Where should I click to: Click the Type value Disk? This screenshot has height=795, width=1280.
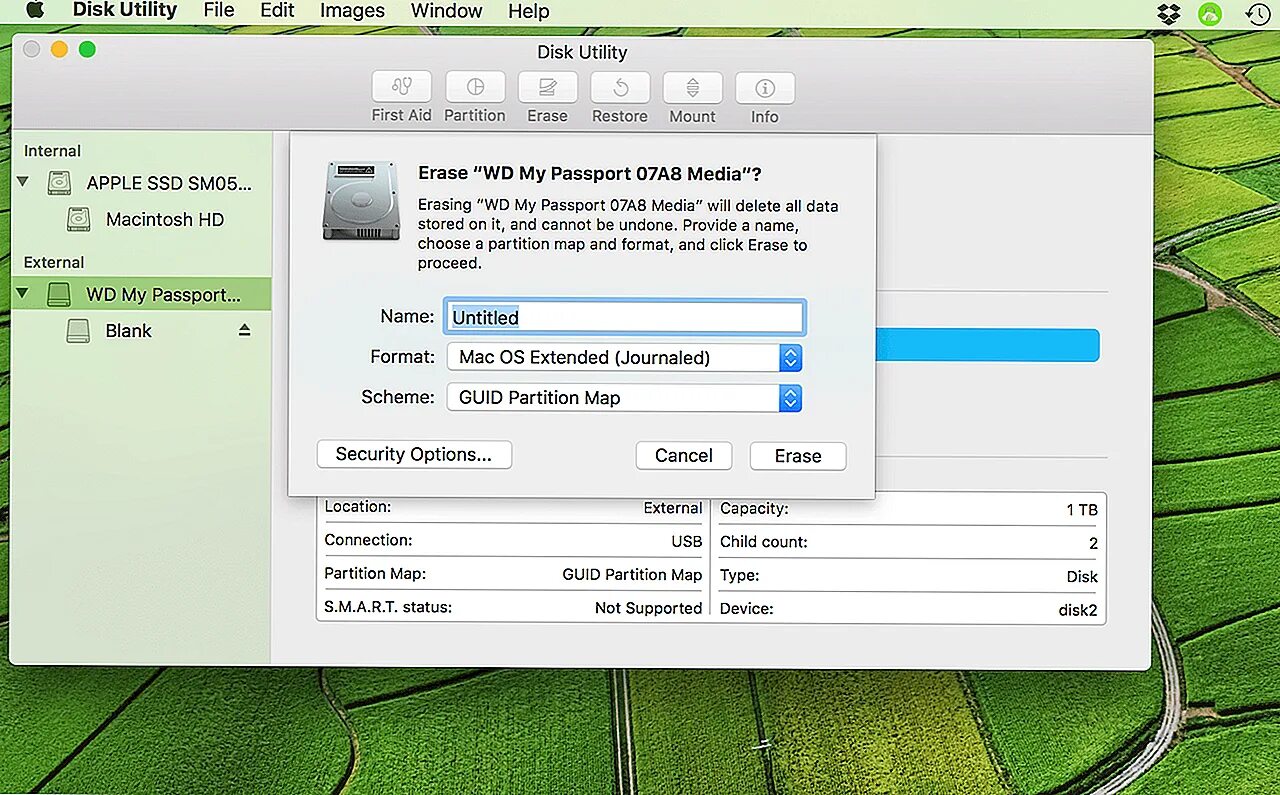click(x=1082, y=576)
